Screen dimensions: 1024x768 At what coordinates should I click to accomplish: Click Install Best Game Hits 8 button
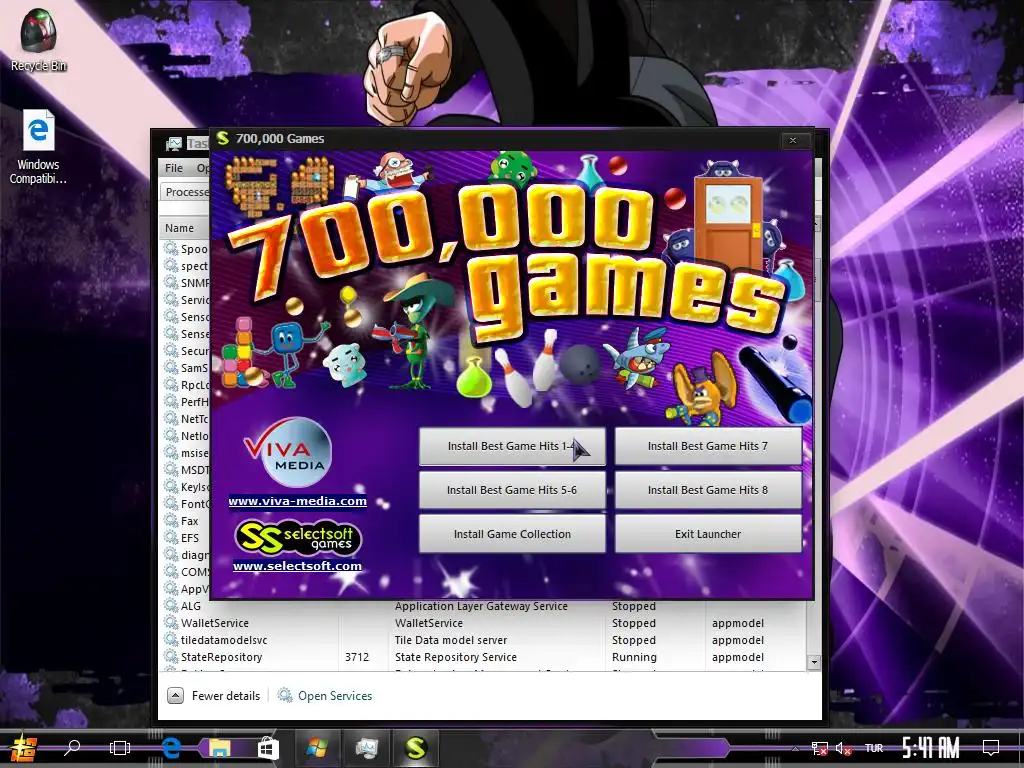pyautogui.click(x=708, y=490)
